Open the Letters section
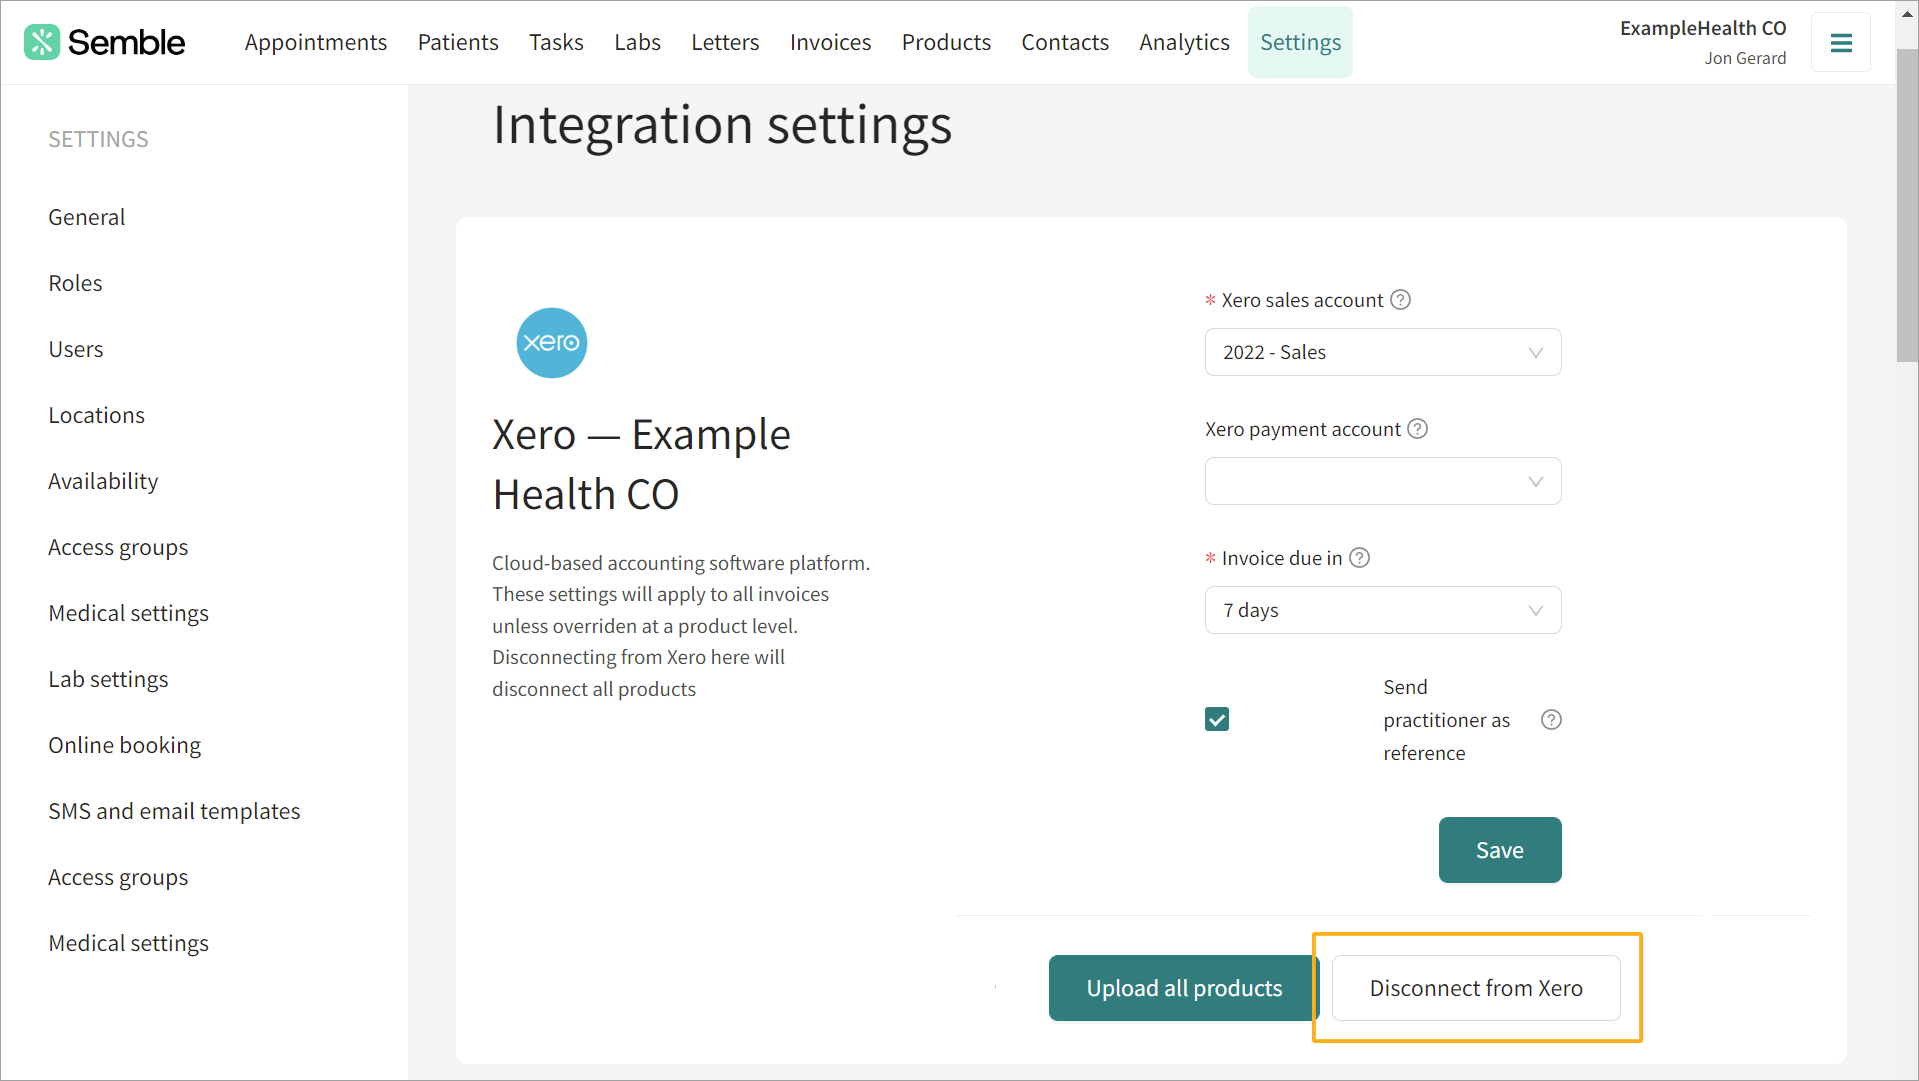Screen dimensions: 1919x1081 point(725,42)
